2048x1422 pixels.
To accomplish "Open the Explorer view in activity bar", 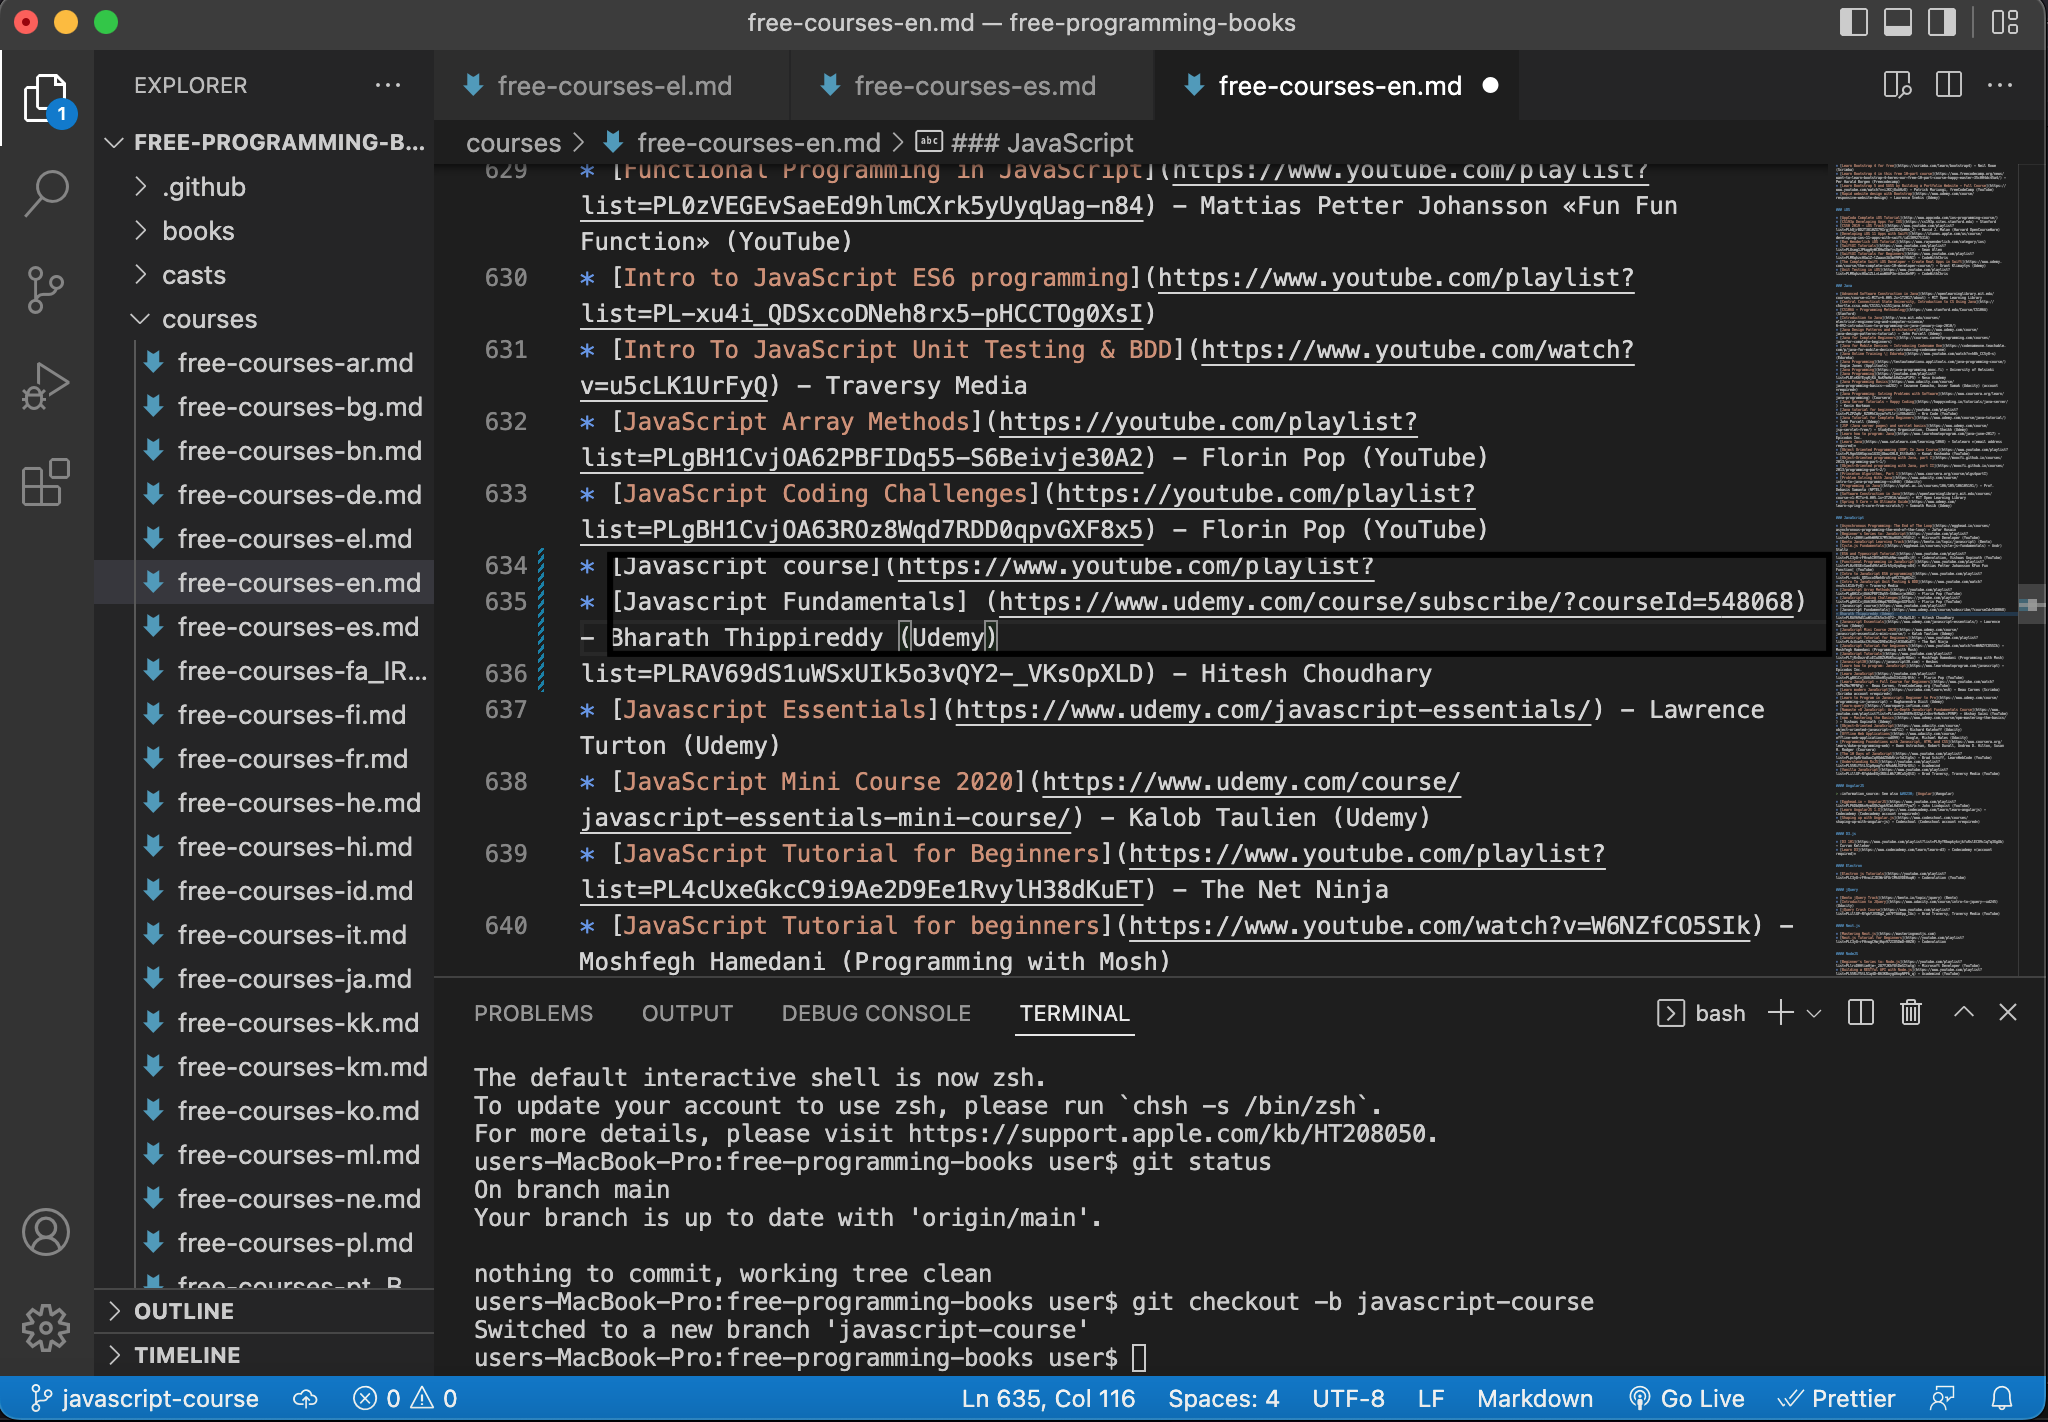I will (x=46, y=99).
